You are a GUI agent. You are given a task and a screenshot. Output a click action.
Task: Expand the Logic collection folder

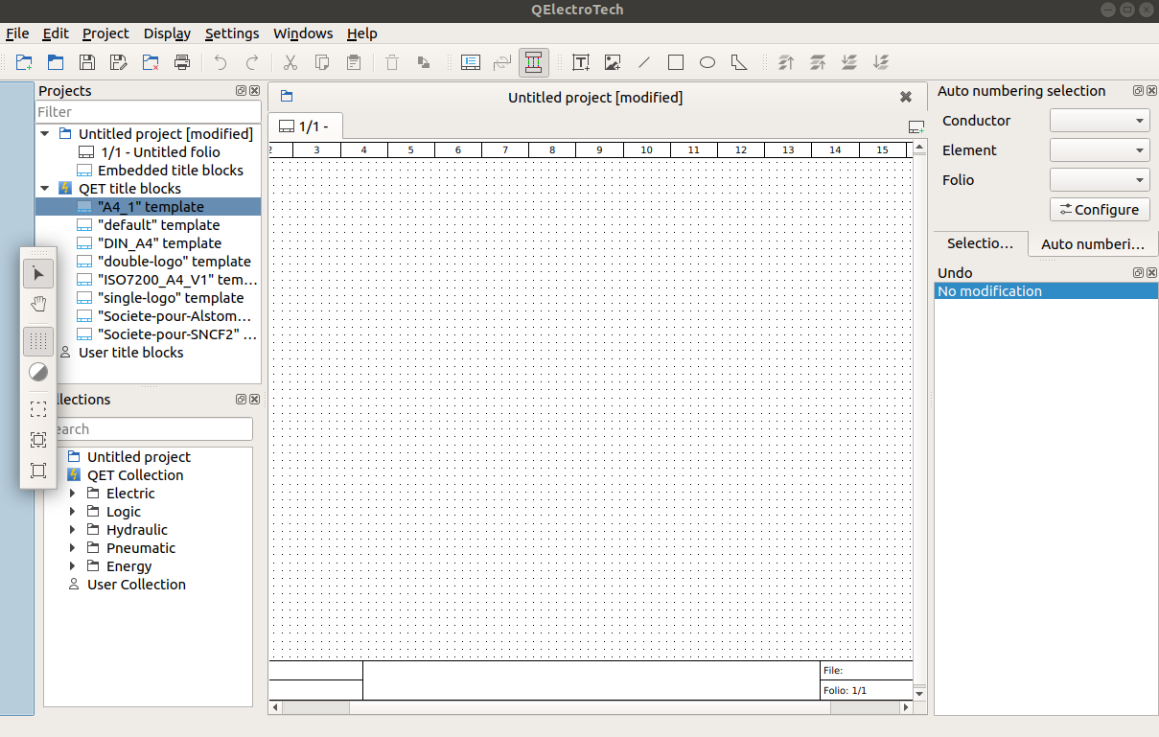tap(72, 512)
